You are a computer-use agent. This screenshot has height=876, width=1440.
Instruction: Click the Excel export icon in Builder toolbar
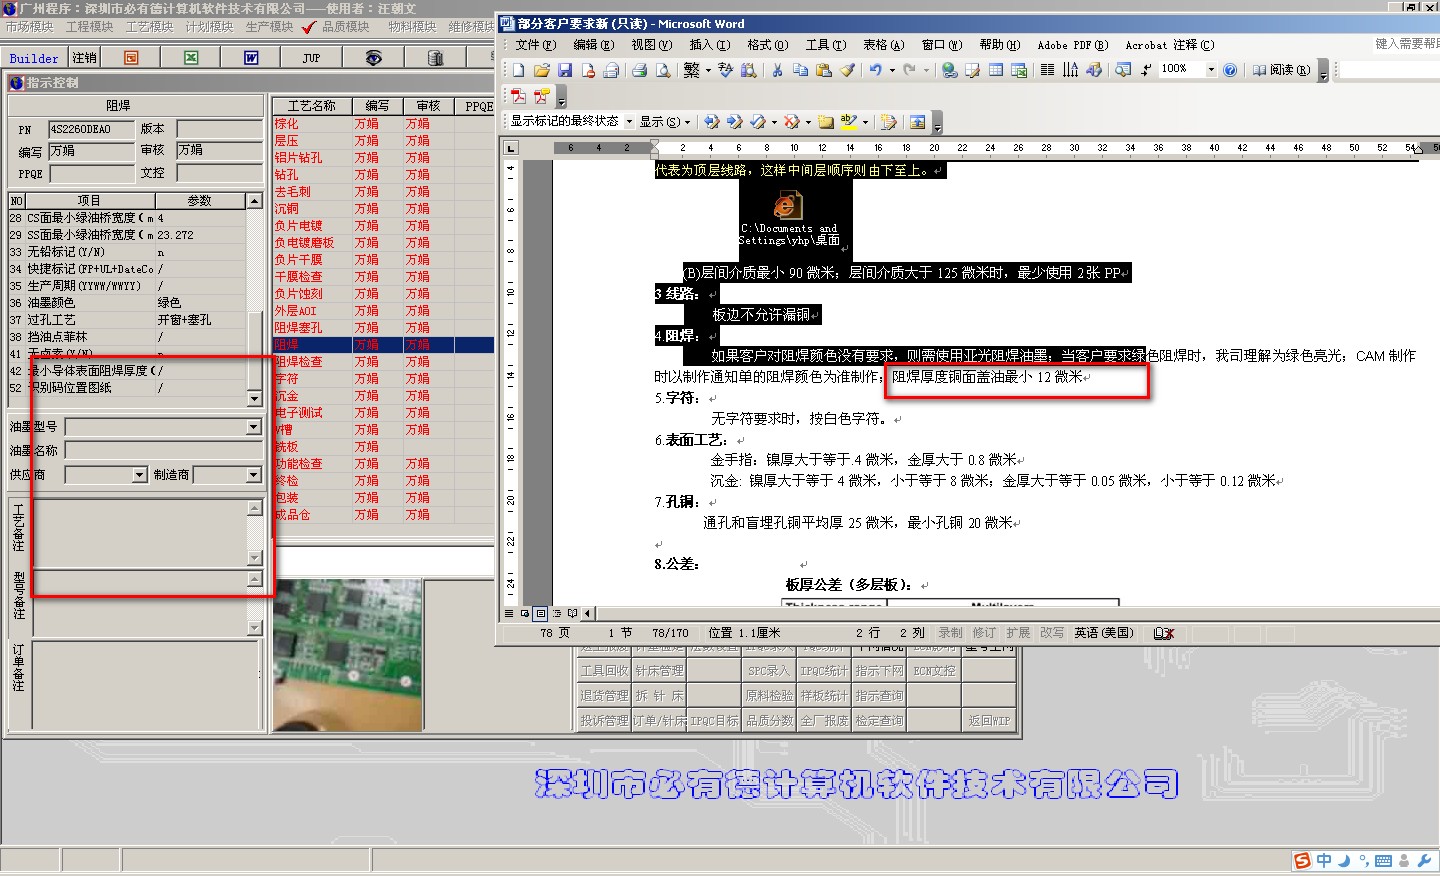pos(191,58)
